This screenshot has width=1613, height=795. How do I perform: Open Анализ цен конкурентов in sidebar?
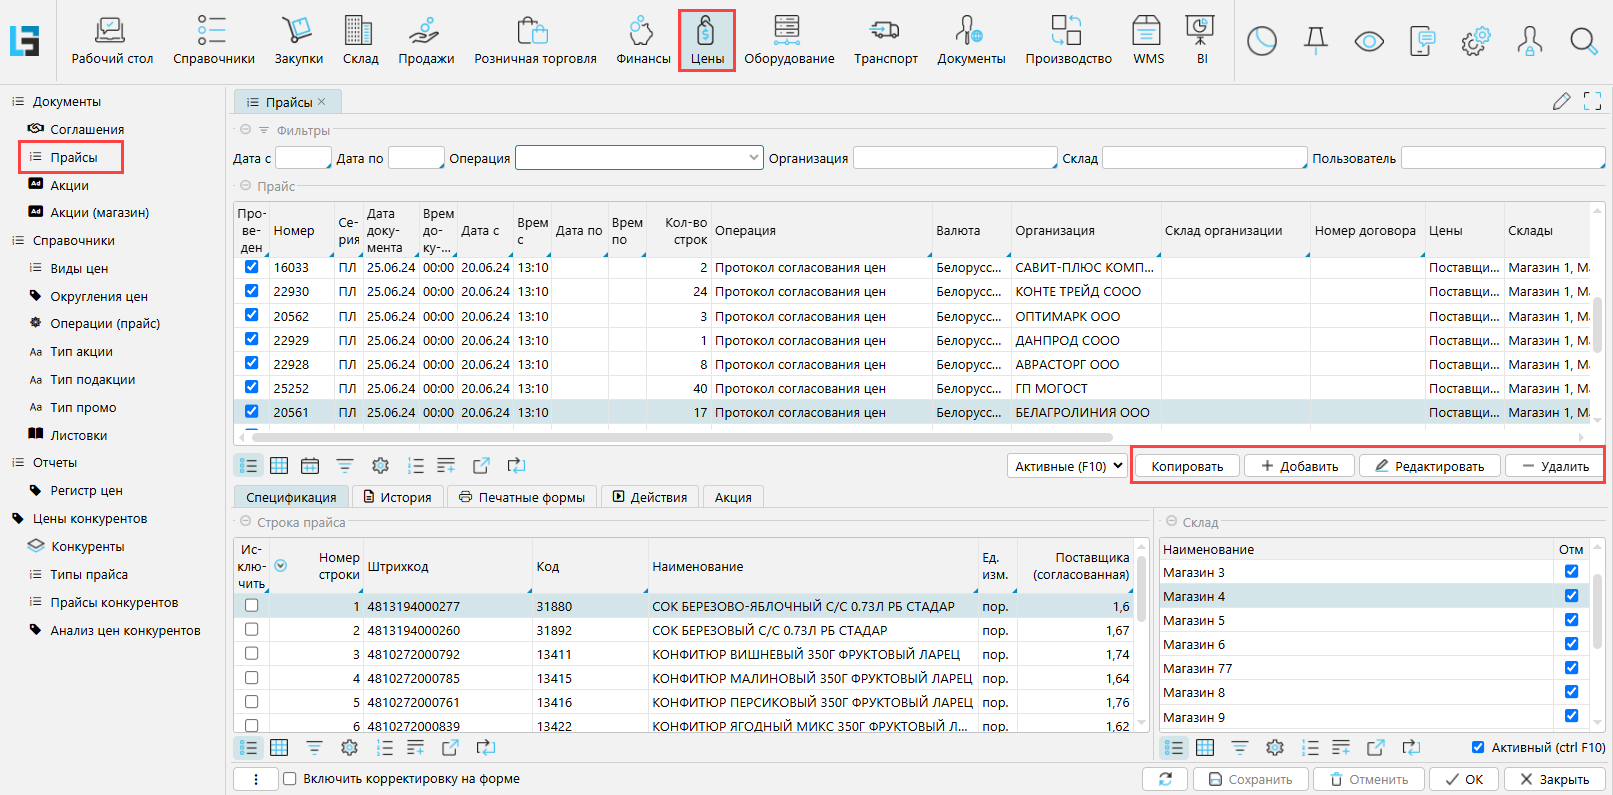(125, 631)
